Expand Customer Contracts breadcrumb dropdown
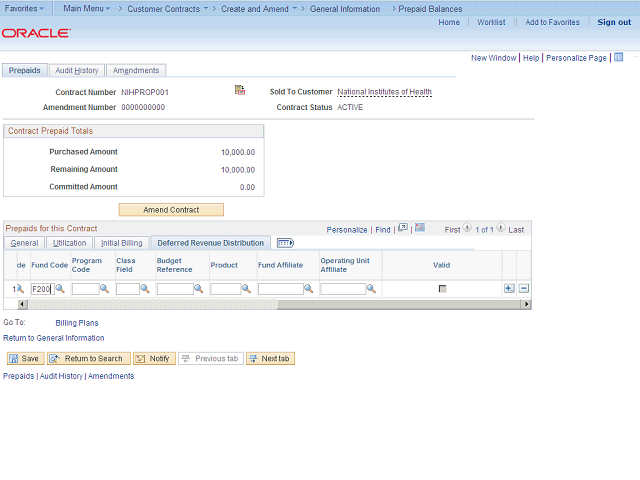 (x=206, y=8)
